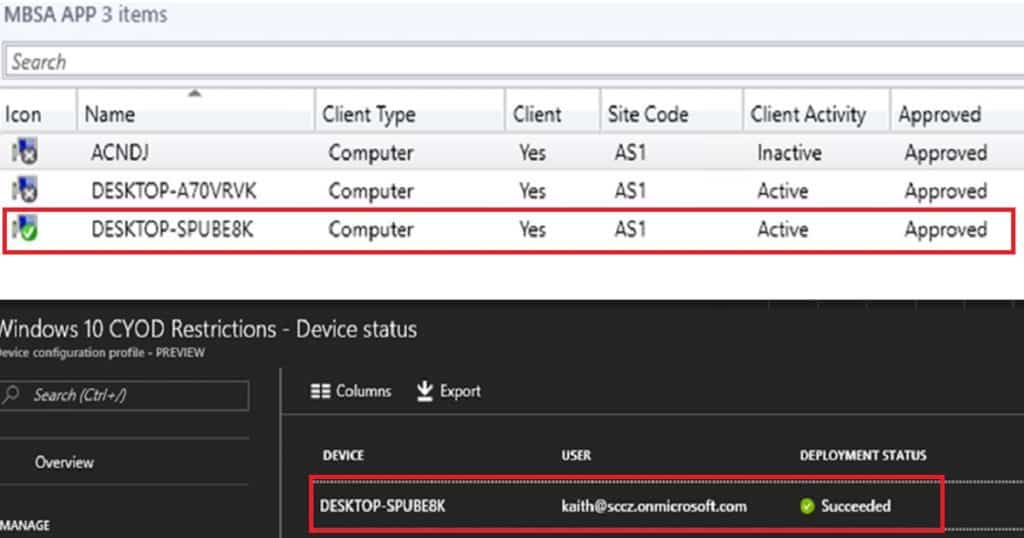Screen dimensions: 1024x538
Task: Click the Site Code column header
Action: 647,115
